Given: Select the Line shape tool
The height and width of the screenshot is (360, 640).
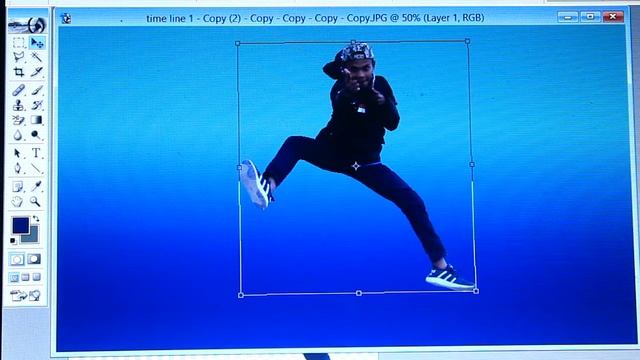Looking at the screenshot, I should (x=36, y=168).
